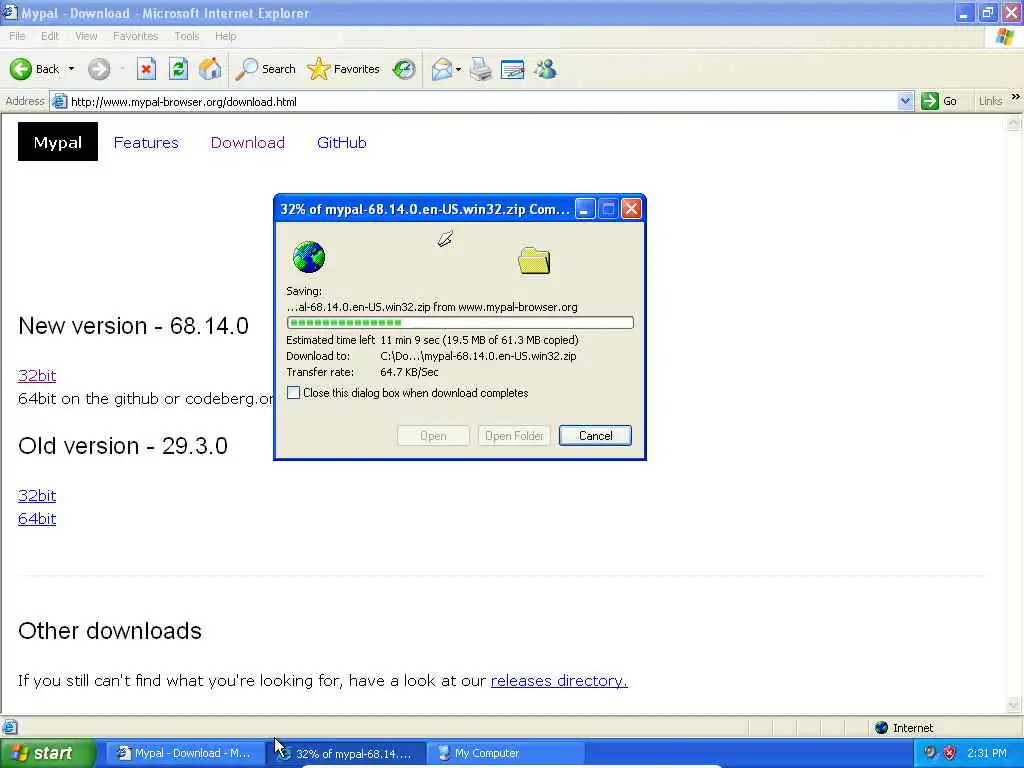This screenshot has height=768, width=1024.
Task: Open the Favorites menu
Action: click(135, 36)
